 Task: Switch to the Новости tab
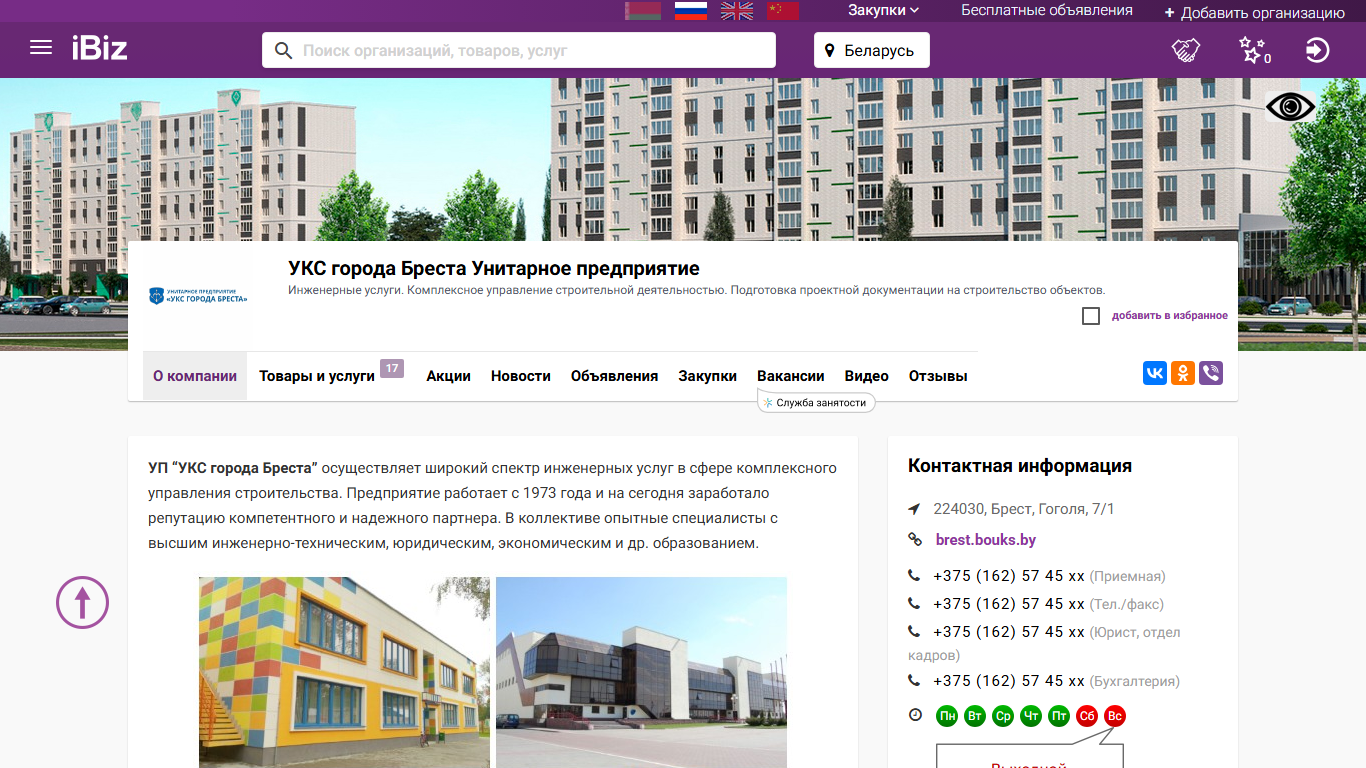[x=521, y=376]
